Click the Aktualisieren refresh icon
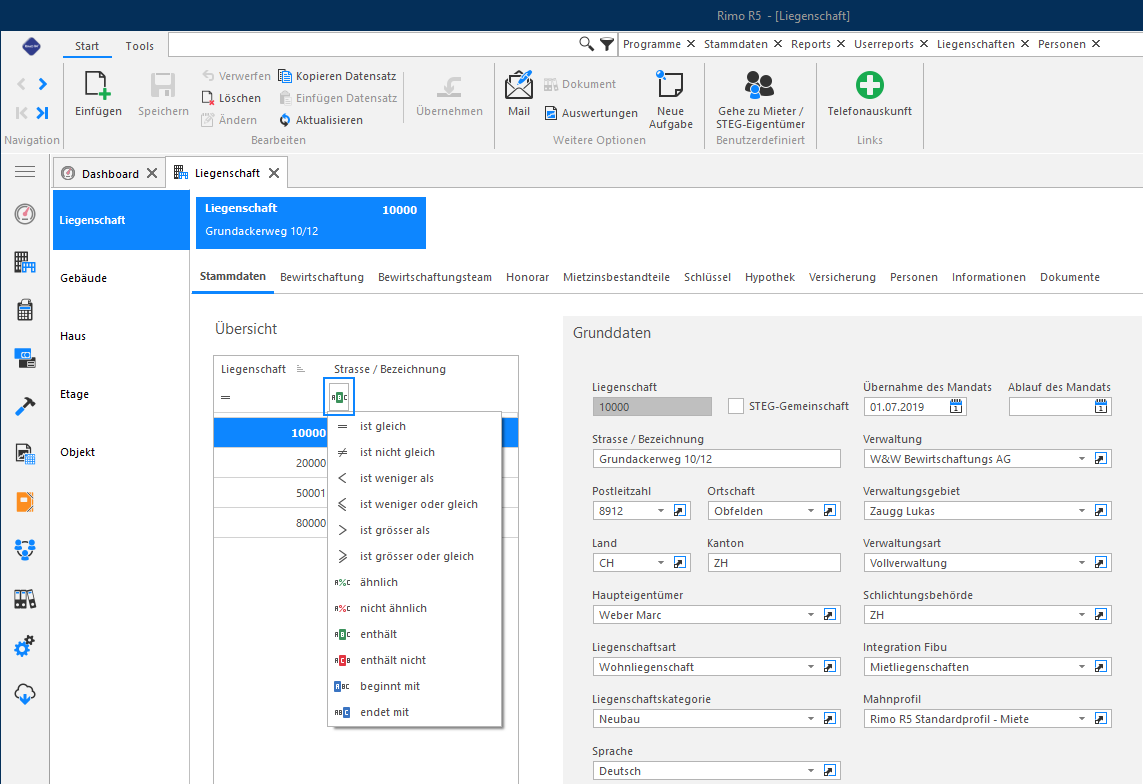The height and width of the screenshot is (784, 1143). [x=285, y=120]
